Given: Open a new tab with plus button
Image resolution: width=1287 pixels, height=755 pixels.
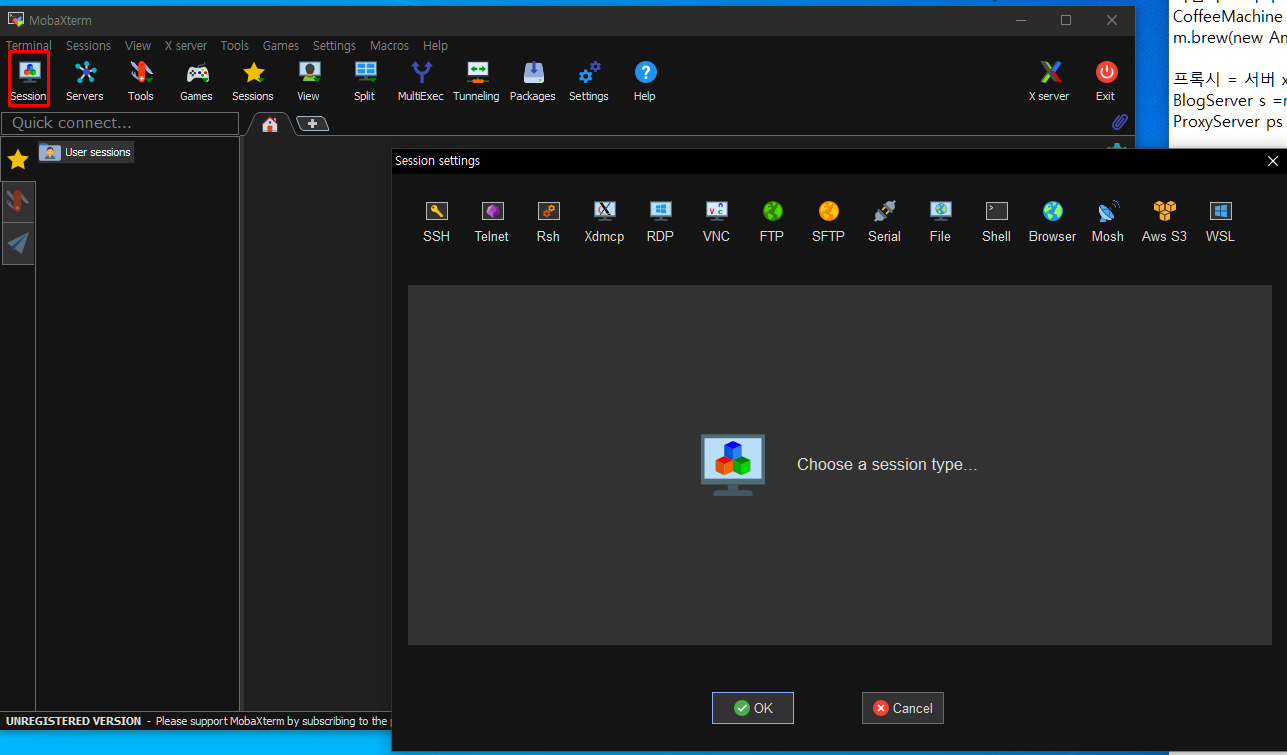Looking at the screenshot, I should pyautogui.click(x=313, y=124).
